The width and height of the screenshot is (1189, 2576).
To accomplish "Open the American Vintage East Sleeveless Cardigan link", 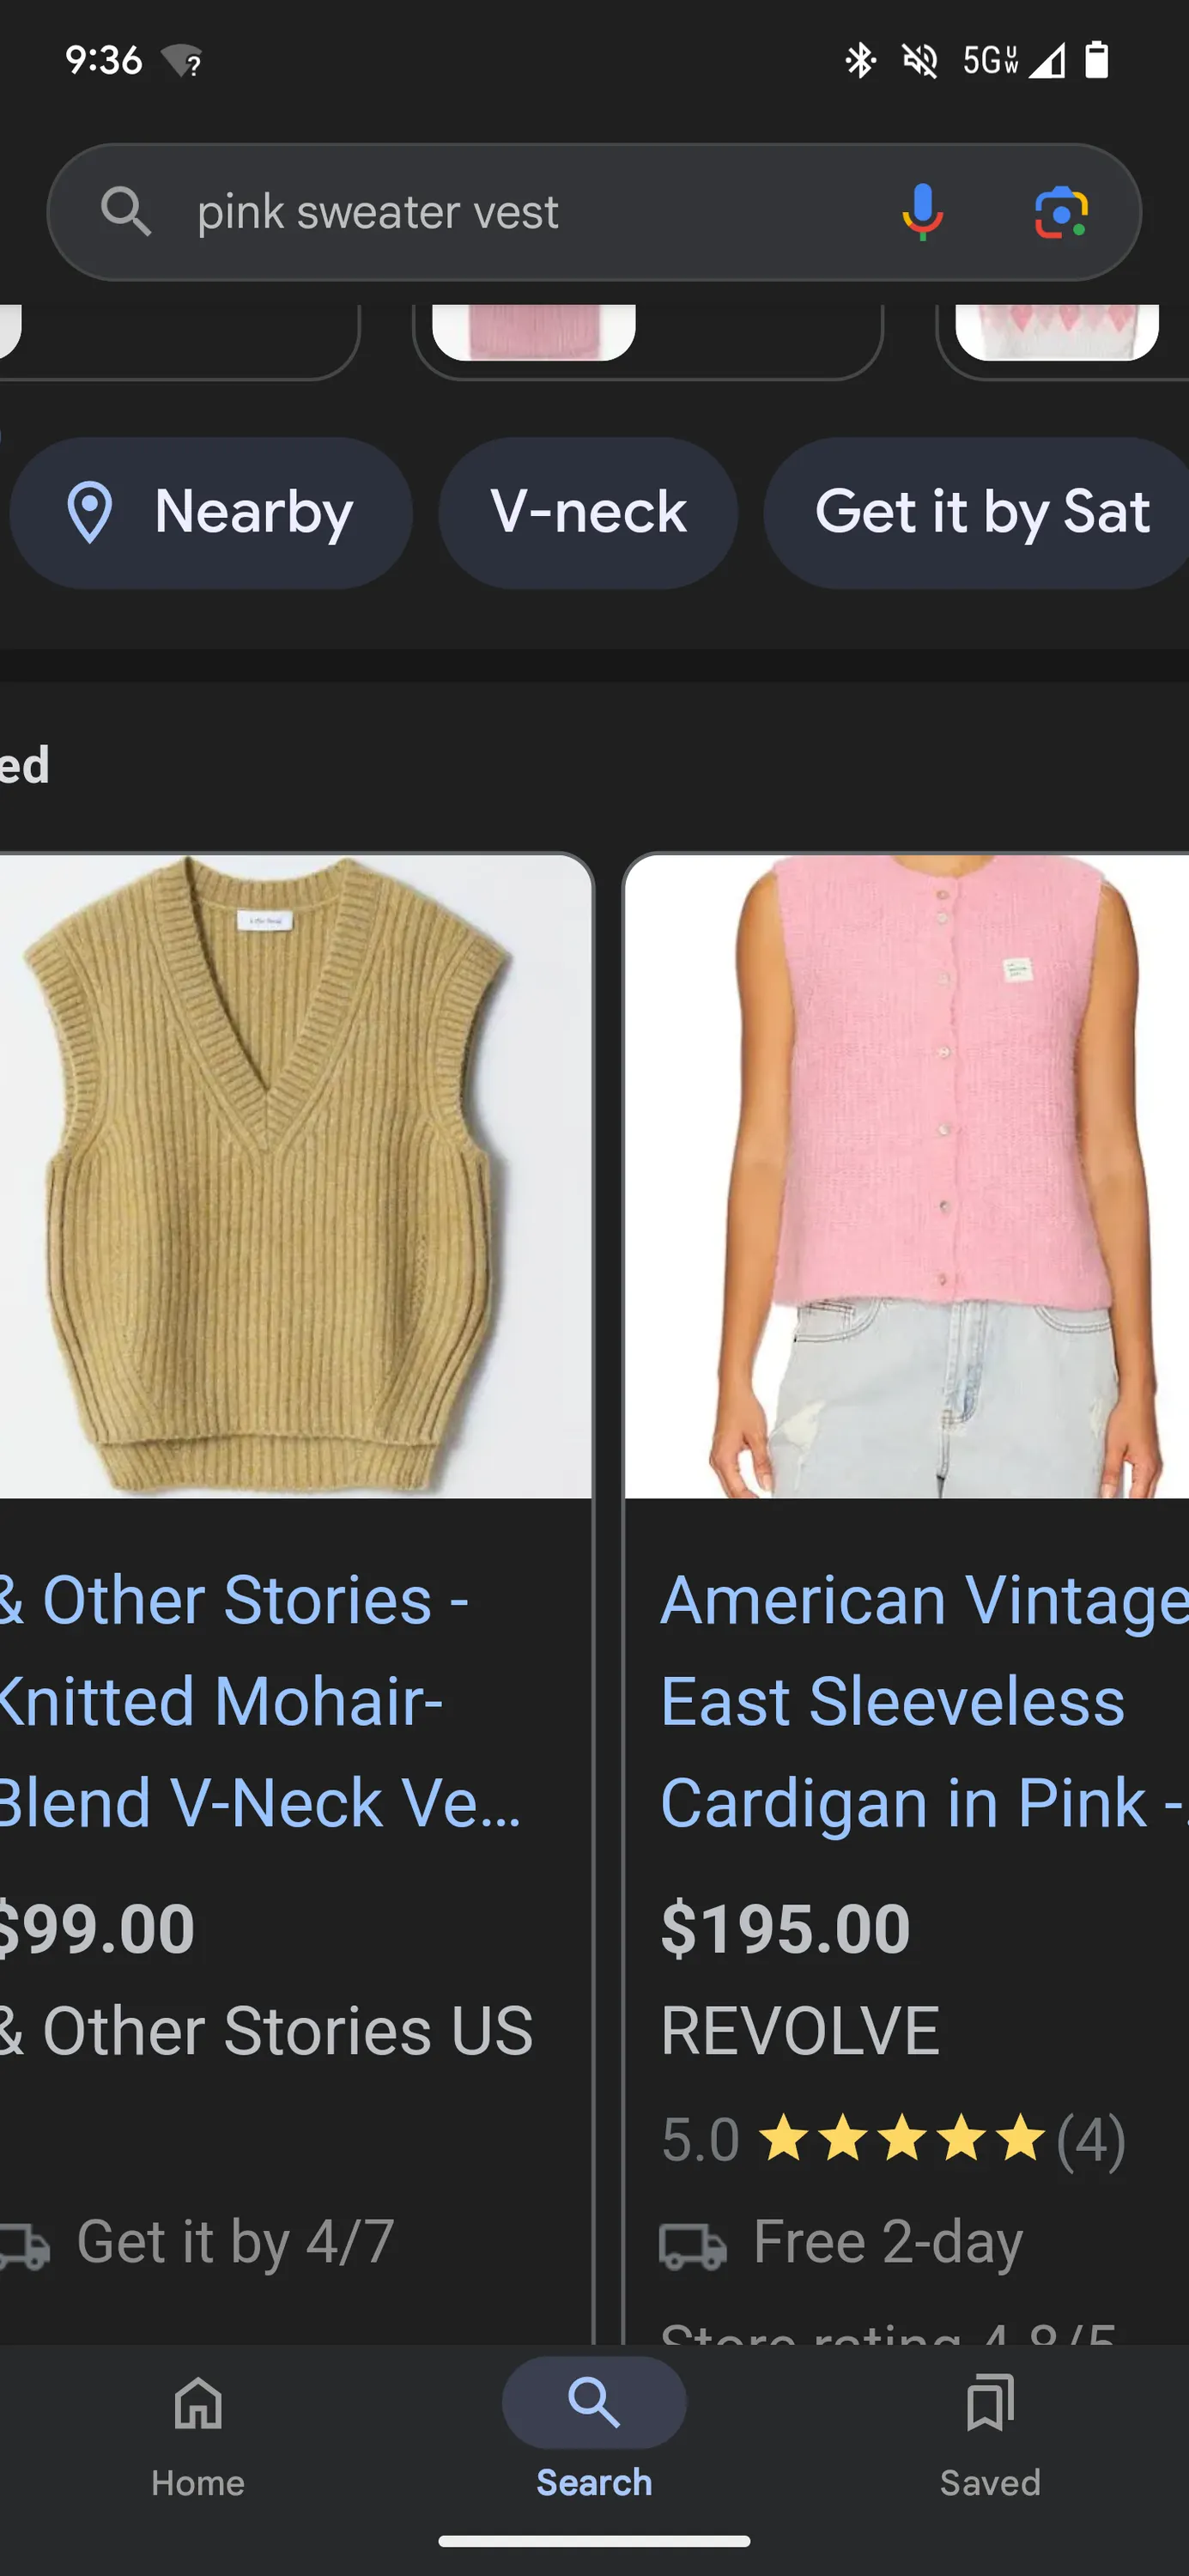I will (x=922, y=1701).
